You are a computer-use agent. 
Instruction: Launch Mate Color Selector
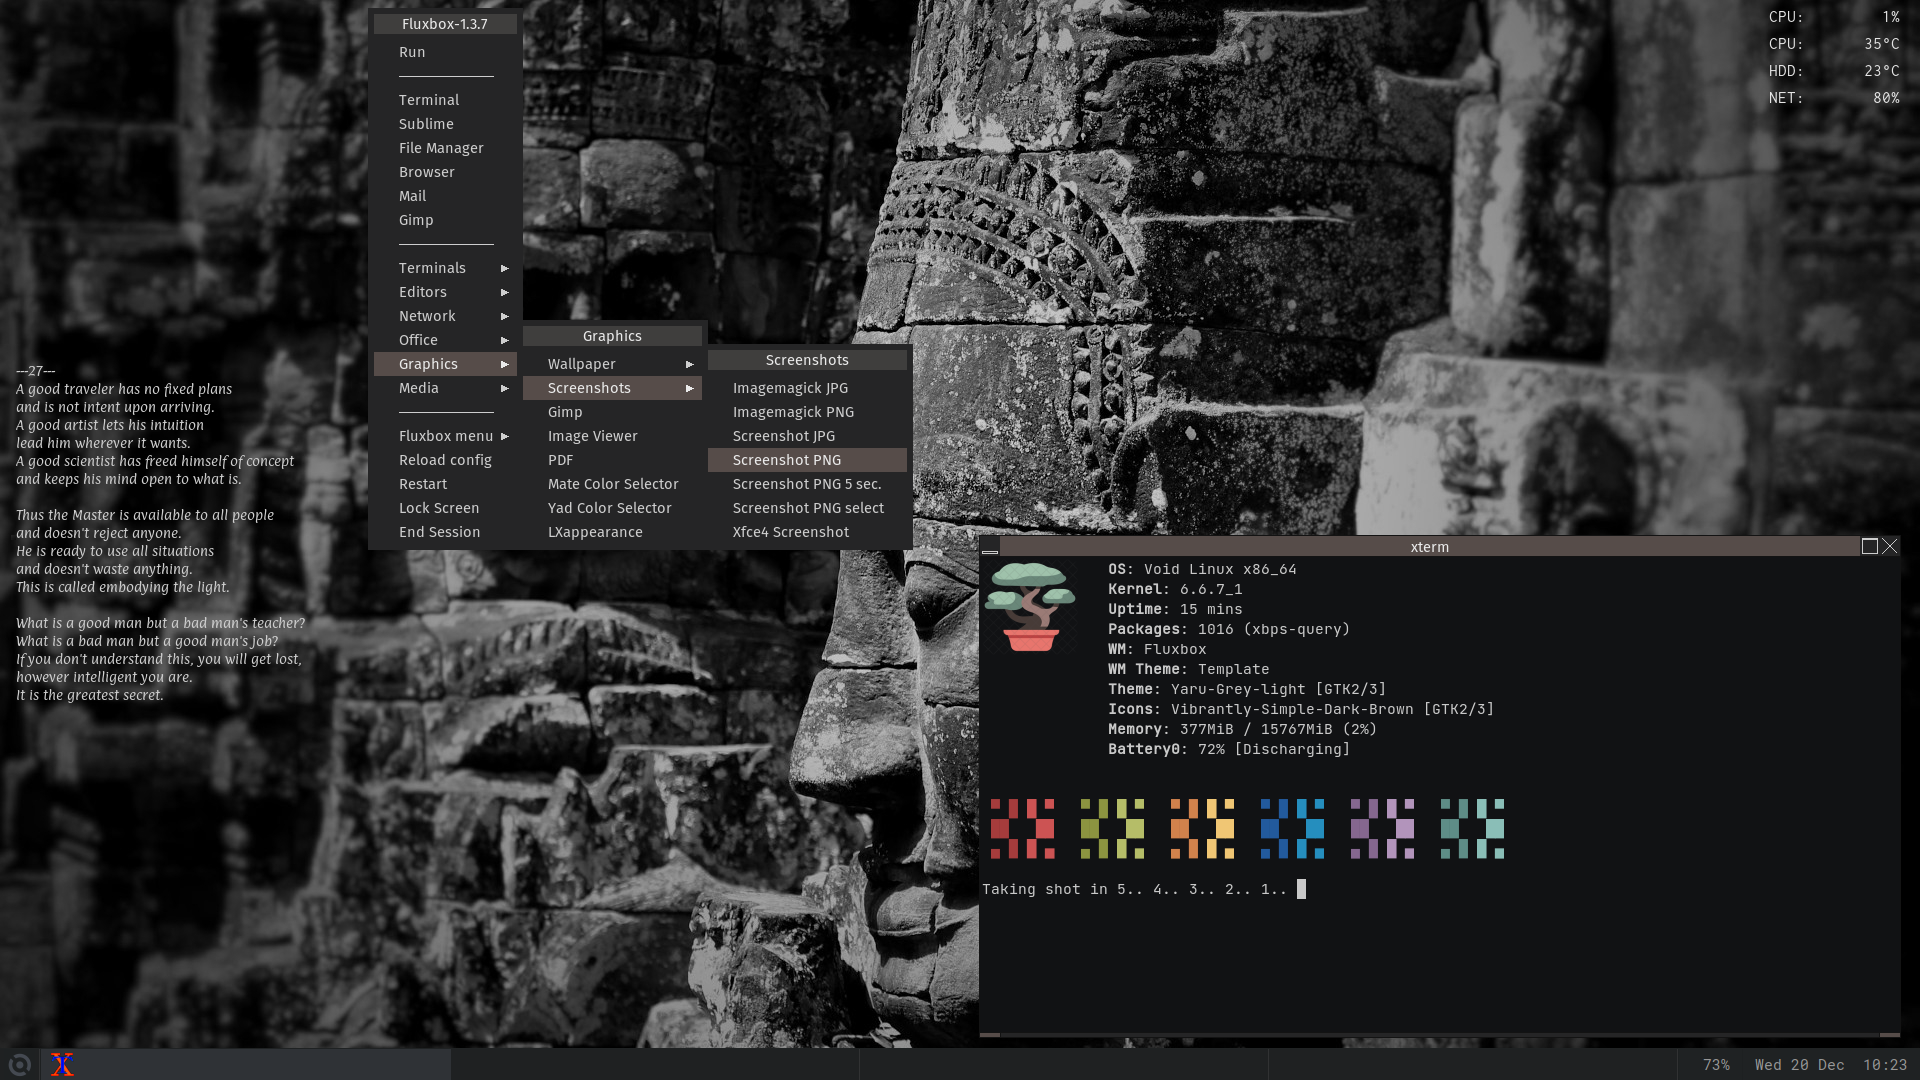[x=612, y=484]
